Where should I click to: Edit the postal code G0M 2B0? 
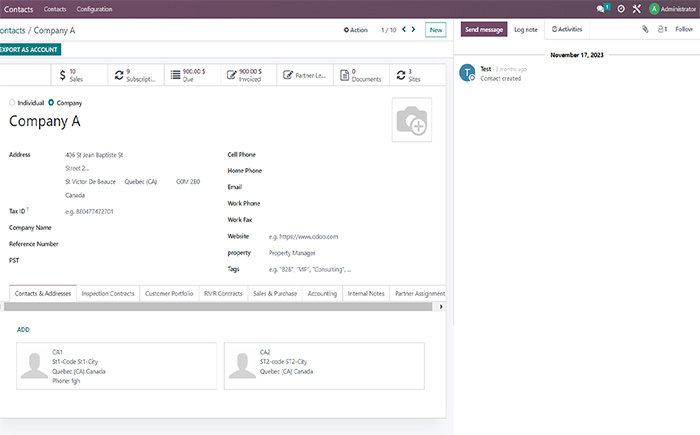pos(188,182)
